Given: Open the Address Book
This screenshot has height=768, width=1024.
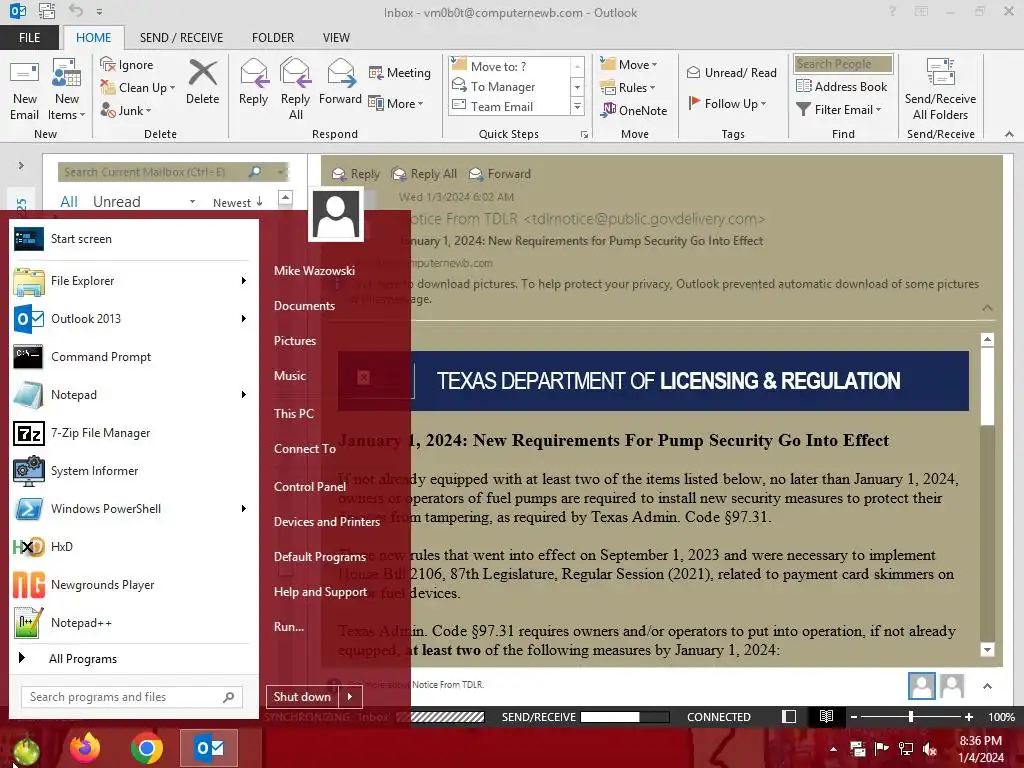Looking at the screenshot, I should [x=841, y=86].
